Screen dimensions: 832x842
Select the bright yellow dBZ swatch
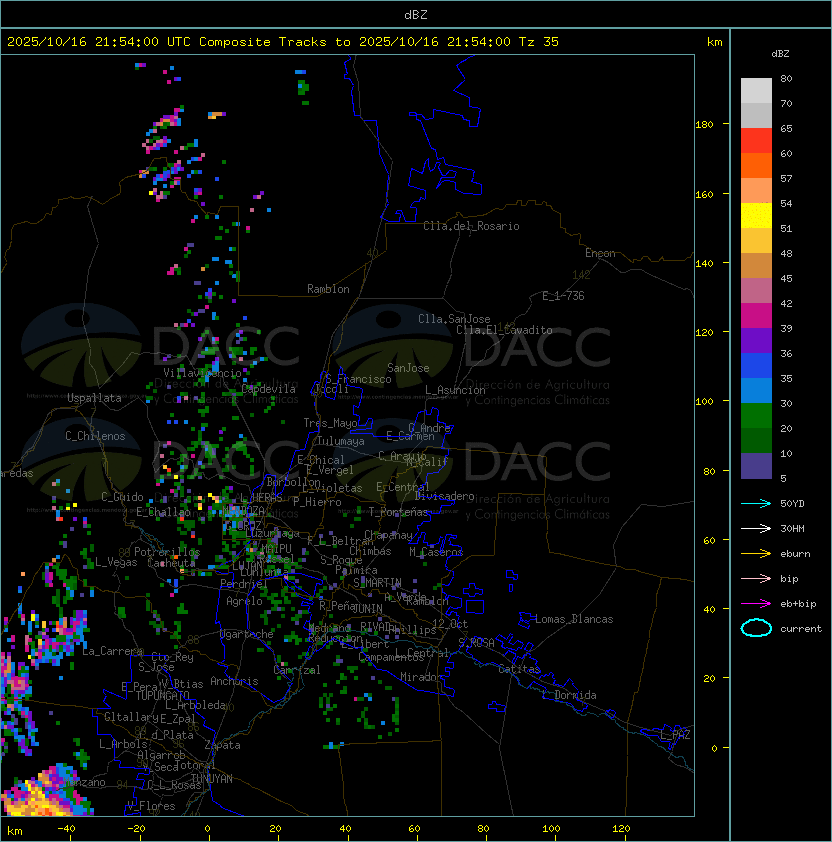coord(756,215)
